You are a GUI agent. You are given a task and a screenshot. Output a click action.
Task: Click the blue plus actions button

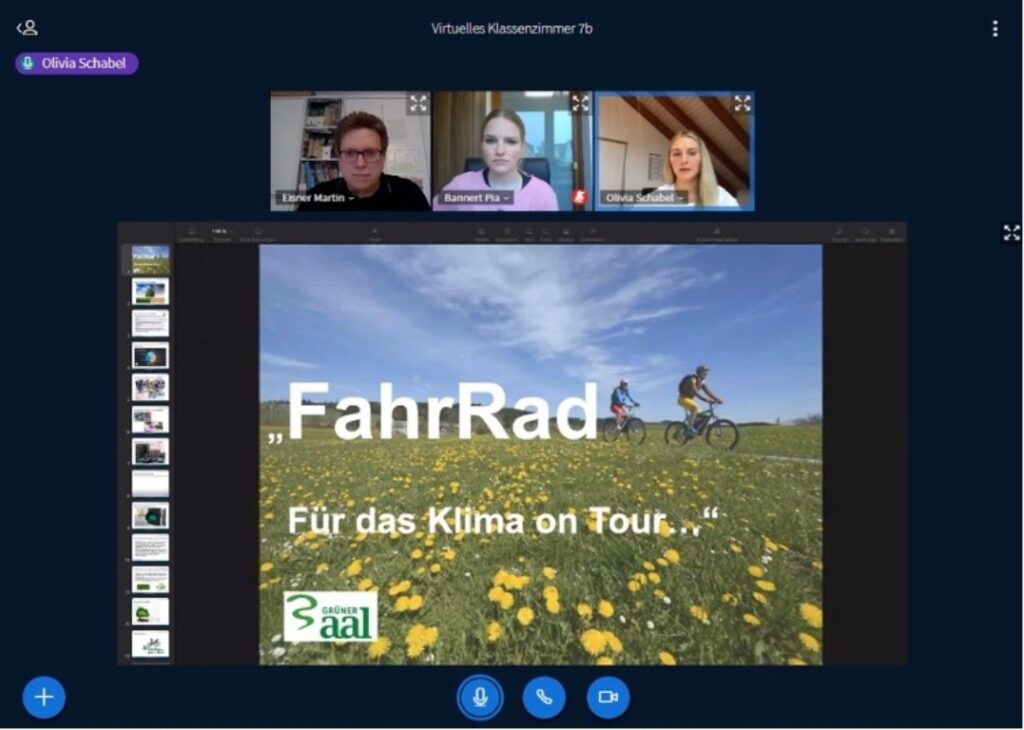coord(44,697)
